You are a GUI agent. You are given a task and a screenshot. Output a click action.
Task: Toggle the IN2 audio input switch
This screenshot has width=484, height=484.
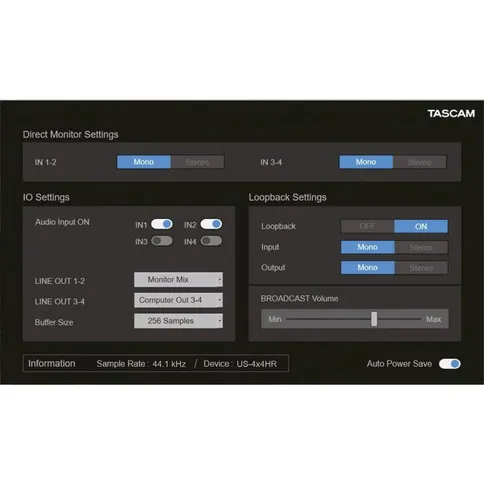click(x=211, y=224)
